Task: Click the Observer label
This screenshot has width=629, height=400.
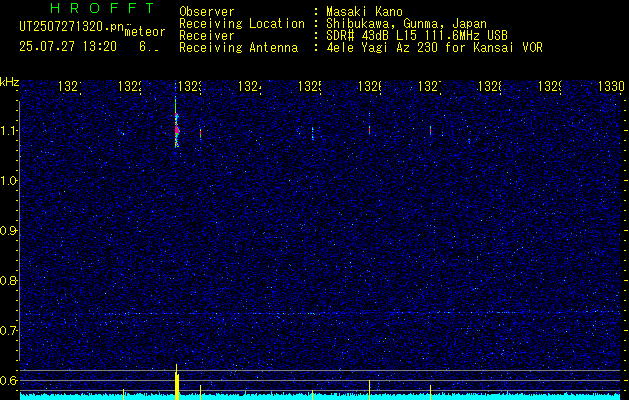Action: [207, 11]
